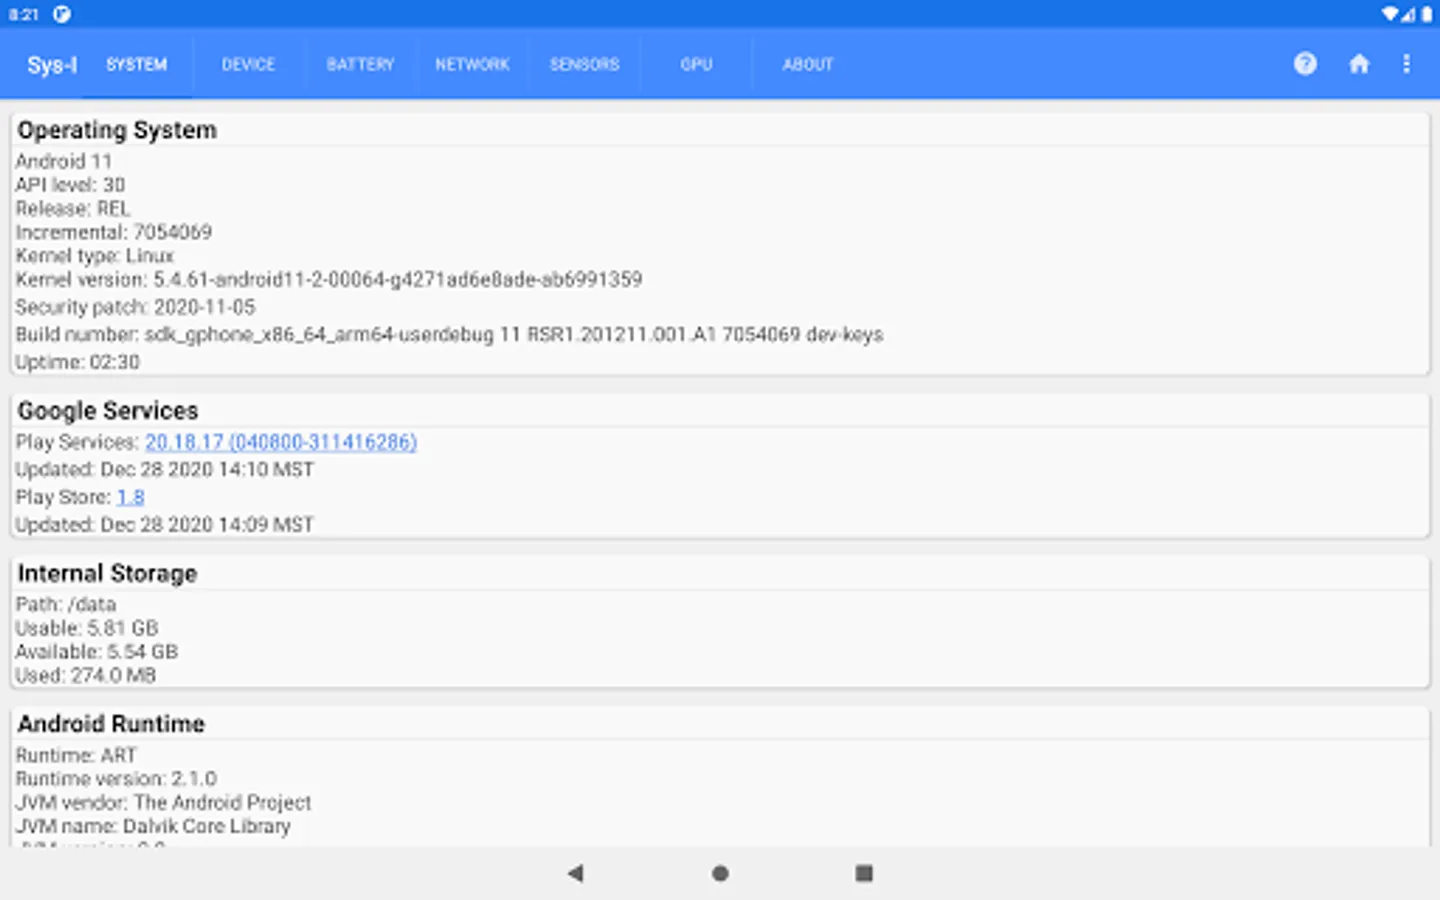The height and width of the screenshot is (900, 1440).
Task: Select the Internal Storage heading
Action: (107, 574)
